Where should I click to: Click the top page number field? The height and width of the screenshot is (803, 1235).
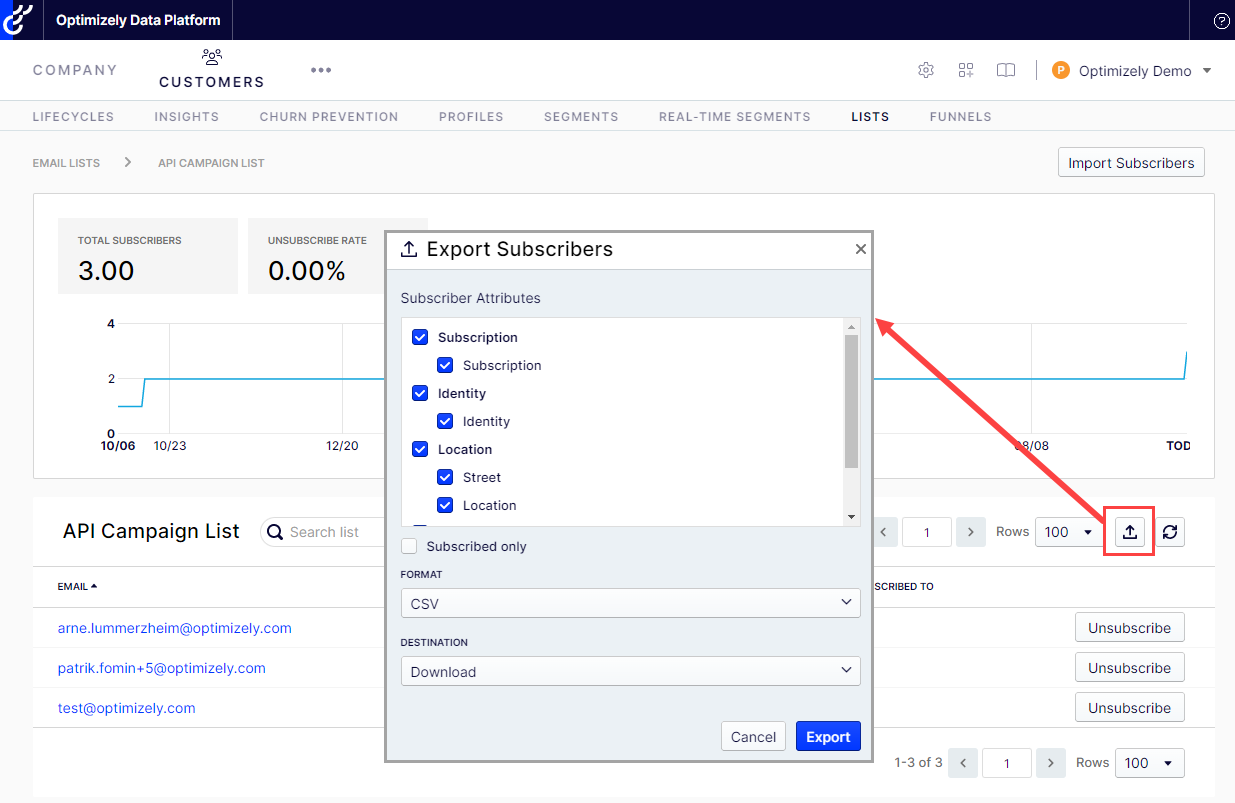[926, 532]
